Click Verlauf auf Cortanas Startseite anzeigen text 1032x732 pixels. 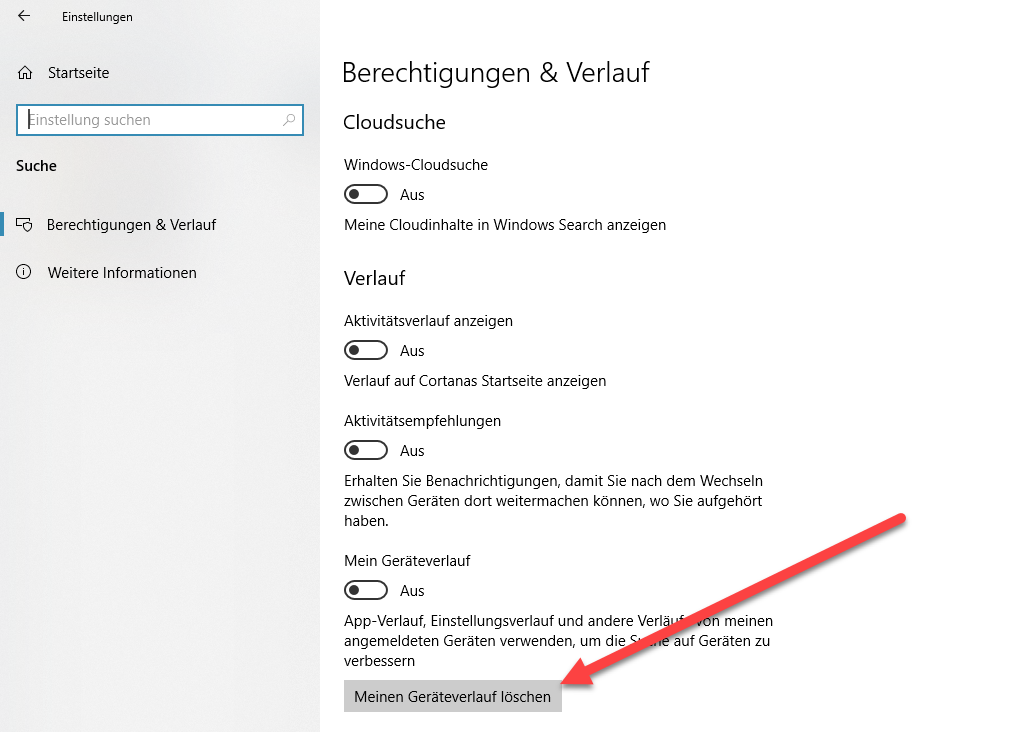(475, 381)
